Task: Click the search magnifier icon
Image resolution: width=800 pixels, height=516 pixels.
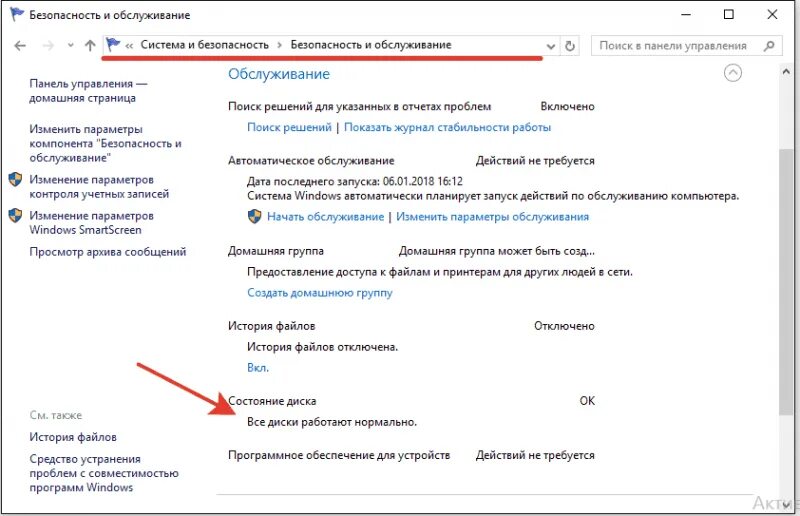Action: 769,46
